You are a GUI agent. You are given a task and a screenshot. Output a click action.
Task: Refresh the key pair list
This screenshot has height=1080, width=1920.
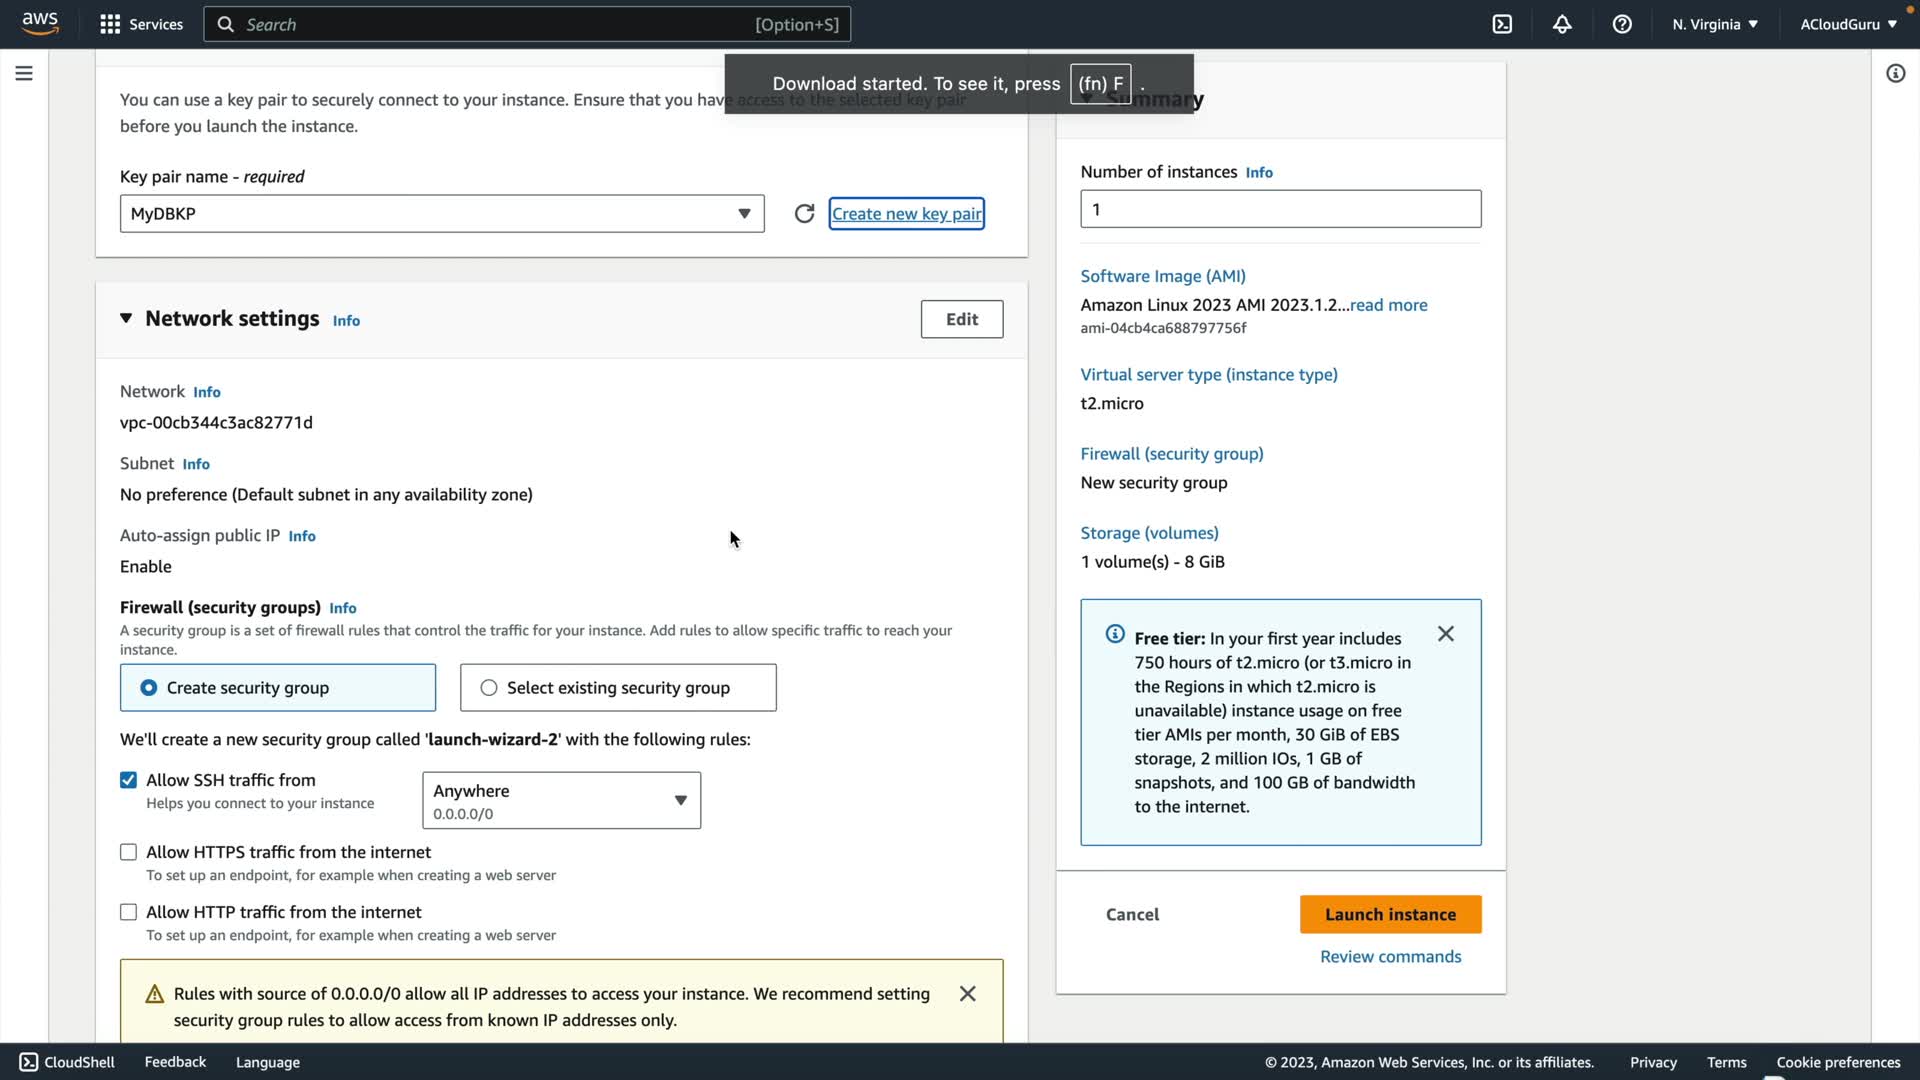pyautogui.click(x=804, y=214)
